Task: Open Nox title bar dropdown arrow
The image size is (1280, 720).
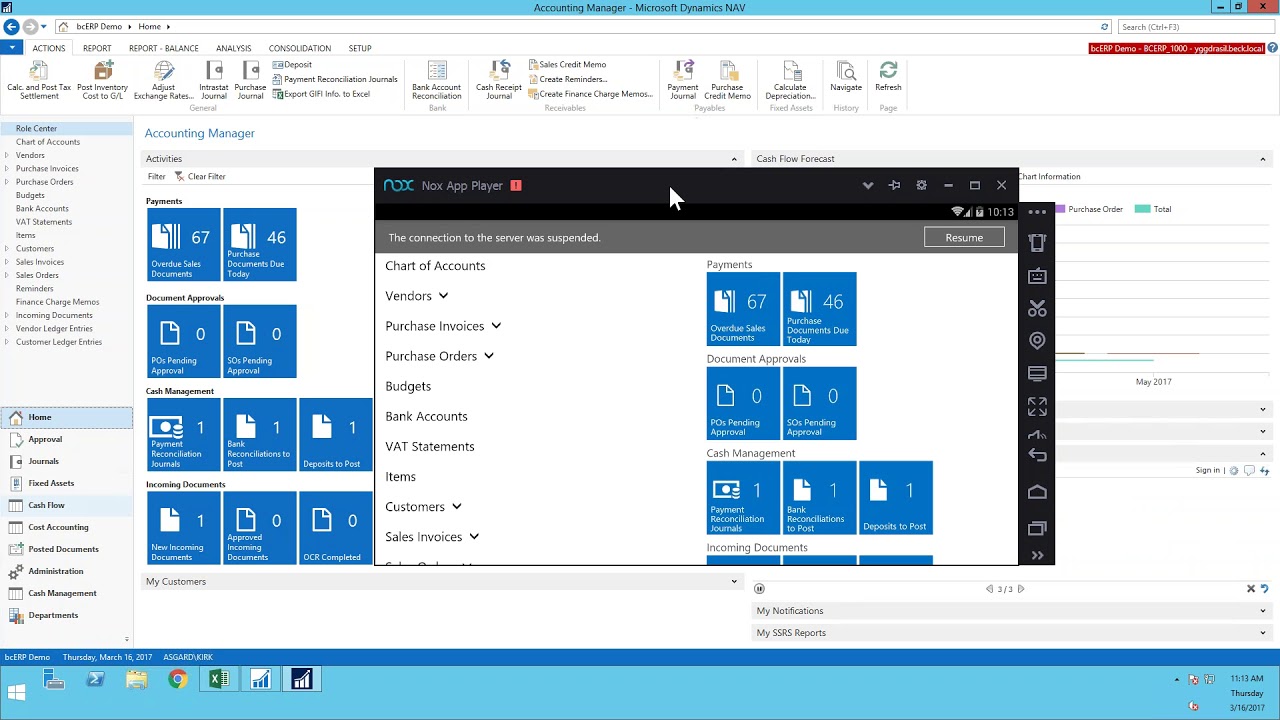Action: (x=868, y=185)
